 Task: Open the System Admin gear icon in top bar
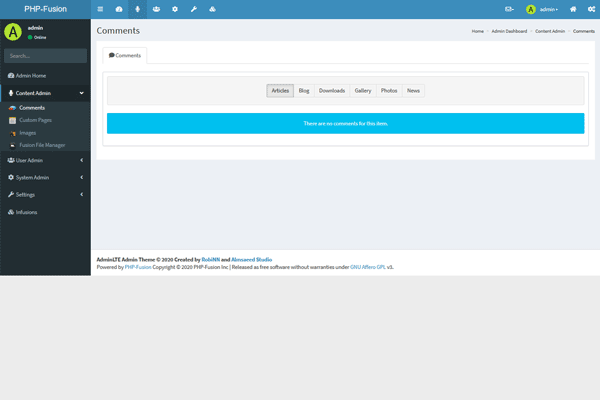pos(175,9)
